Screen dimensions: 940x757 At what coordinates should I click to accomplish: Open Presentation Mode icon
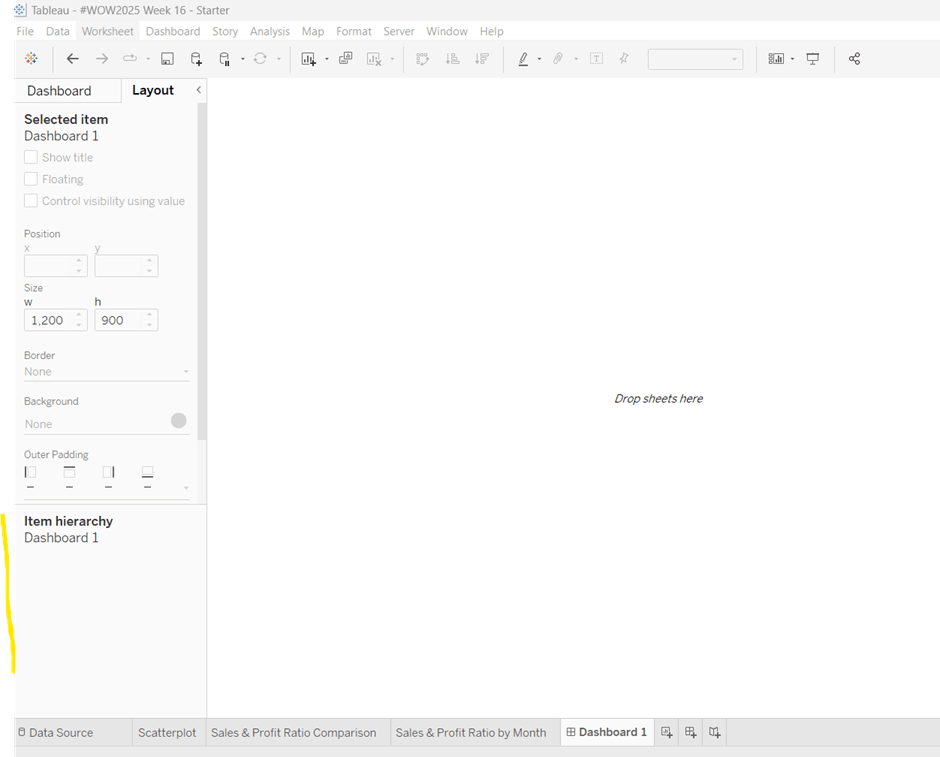[x=812, y=59]
